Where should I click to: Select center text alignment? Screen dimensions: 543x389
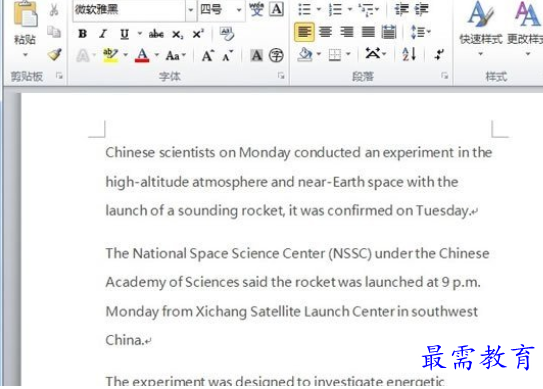coord(325,32)
